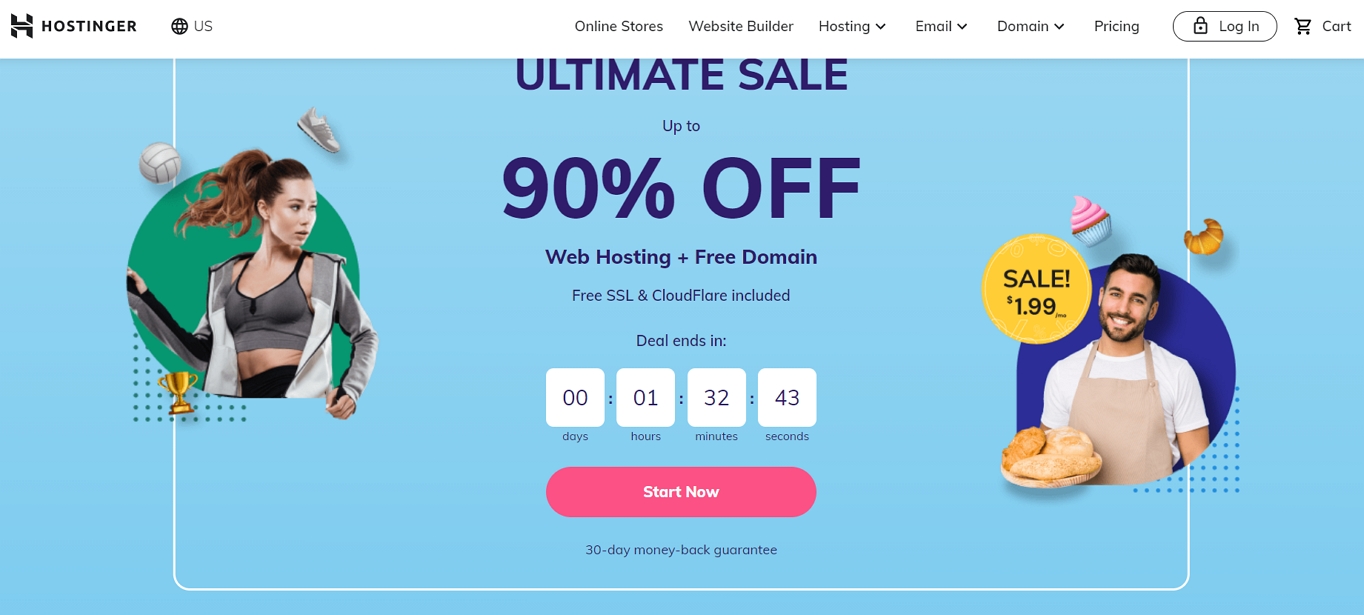Click the gold trophy icon
The height and width of the screenshot is (615, 1364).
178,391
